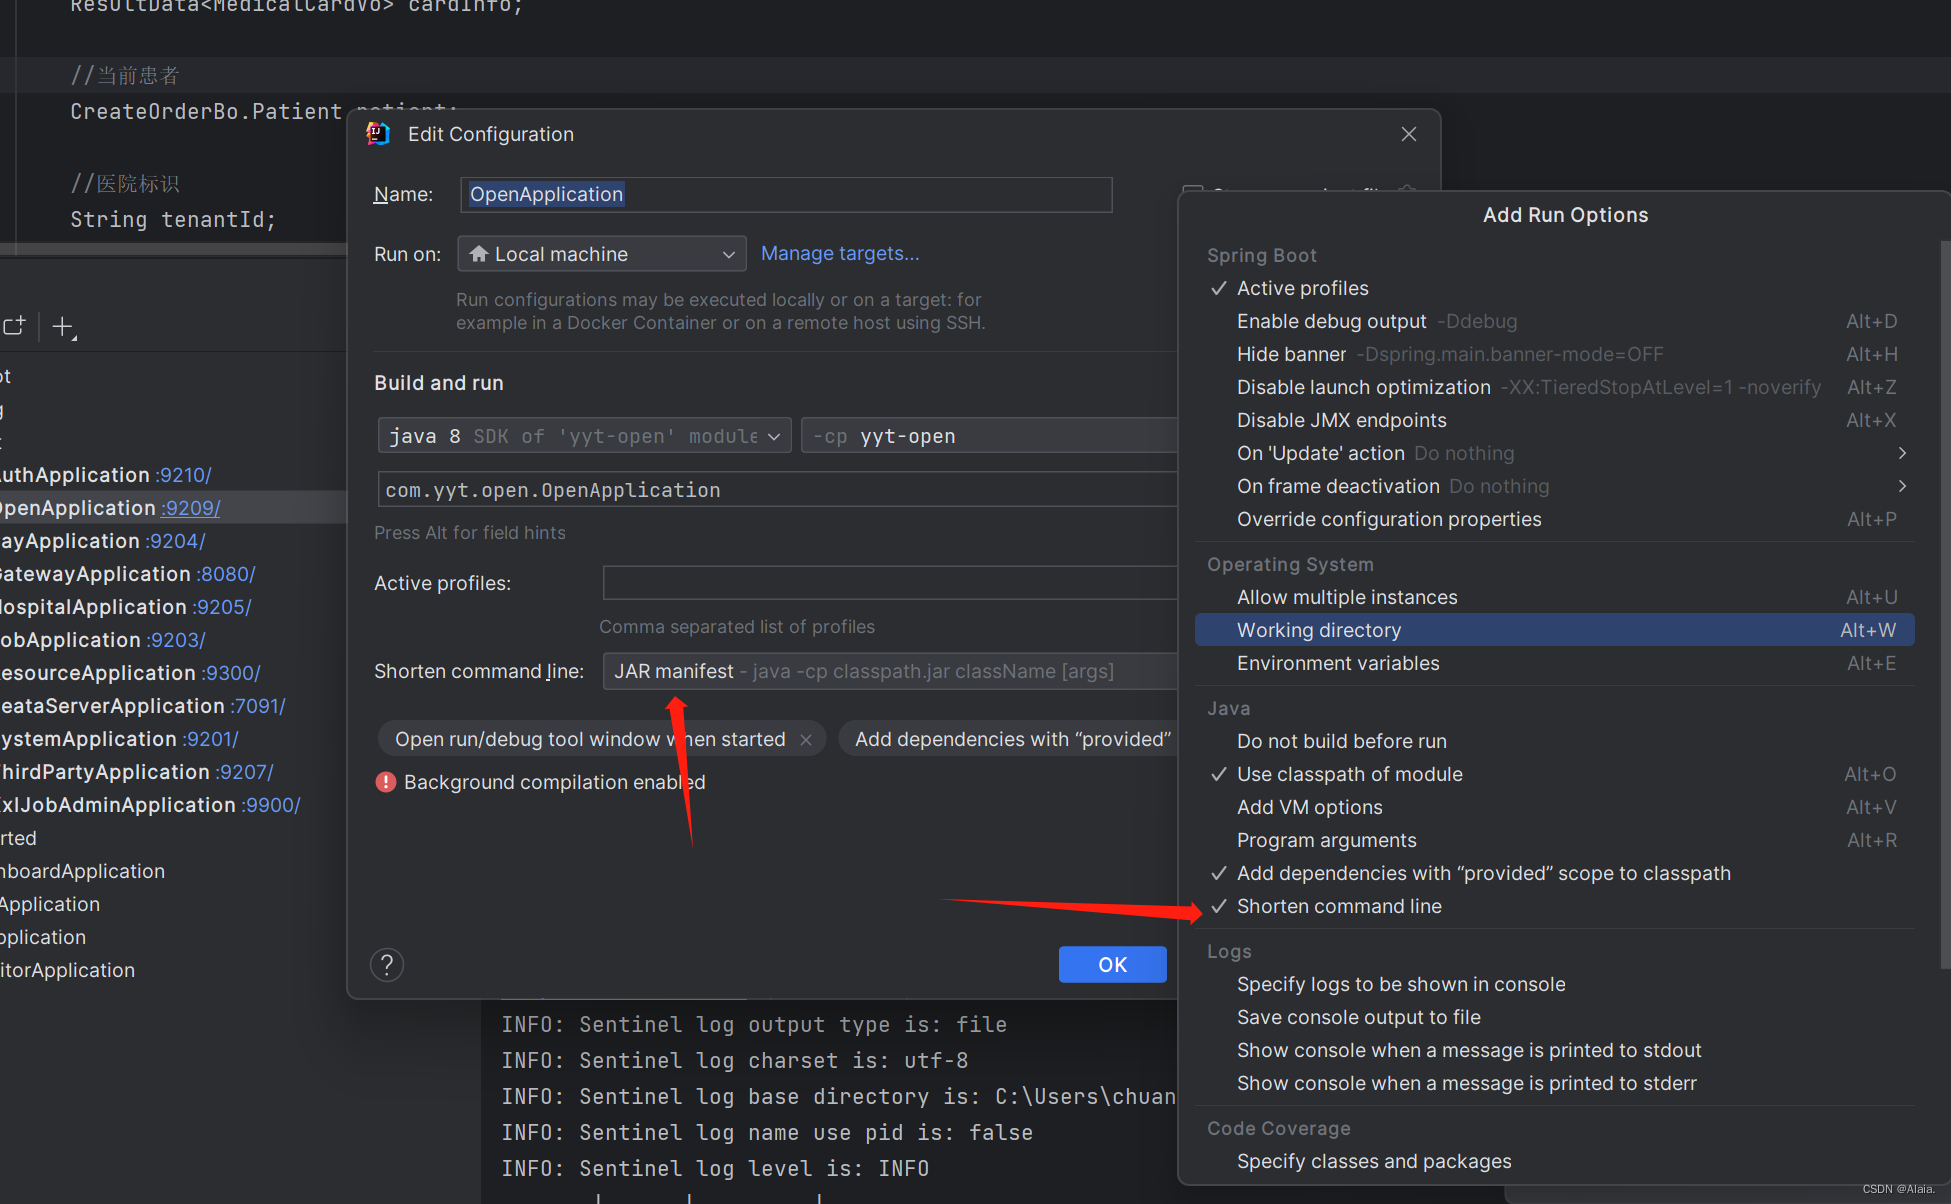Select PayApplication :9204/ in Services

tap(101, 541)
